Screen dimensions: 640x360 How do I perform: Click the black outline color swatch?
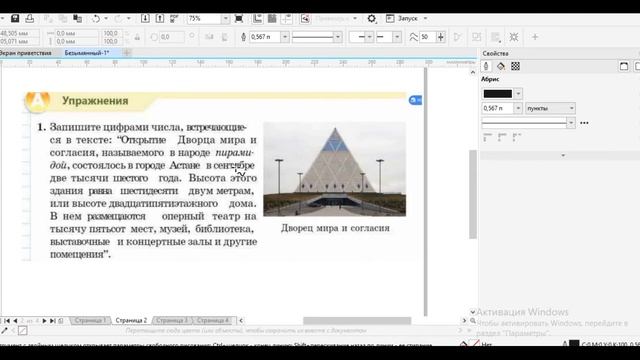click(498, 94)
